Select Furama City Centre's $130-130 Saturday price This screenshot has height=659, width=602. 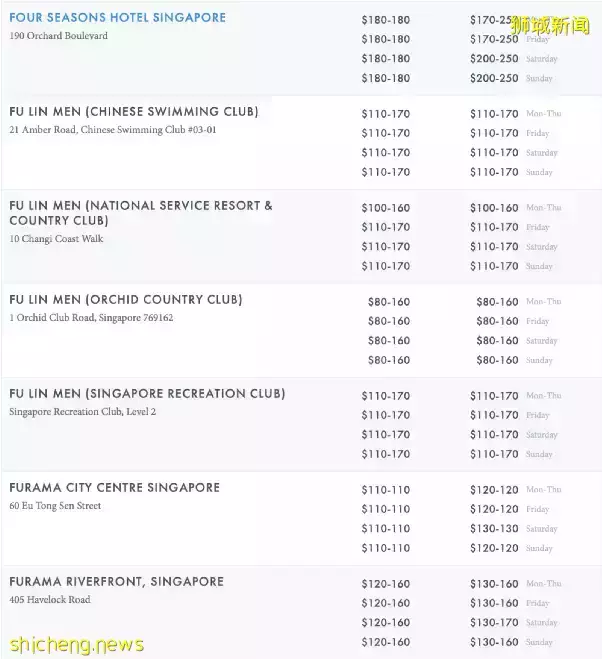[x=494, y=529]
